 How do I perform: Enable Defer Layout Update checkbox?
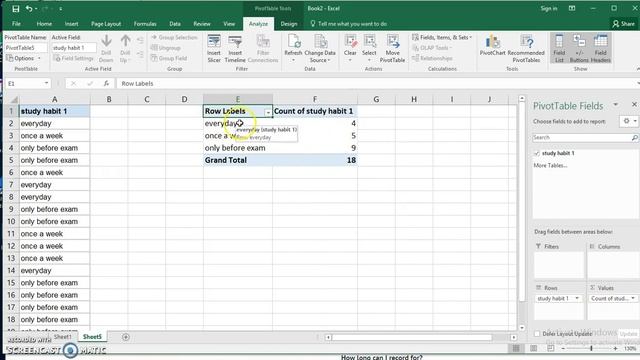[537, 334]
